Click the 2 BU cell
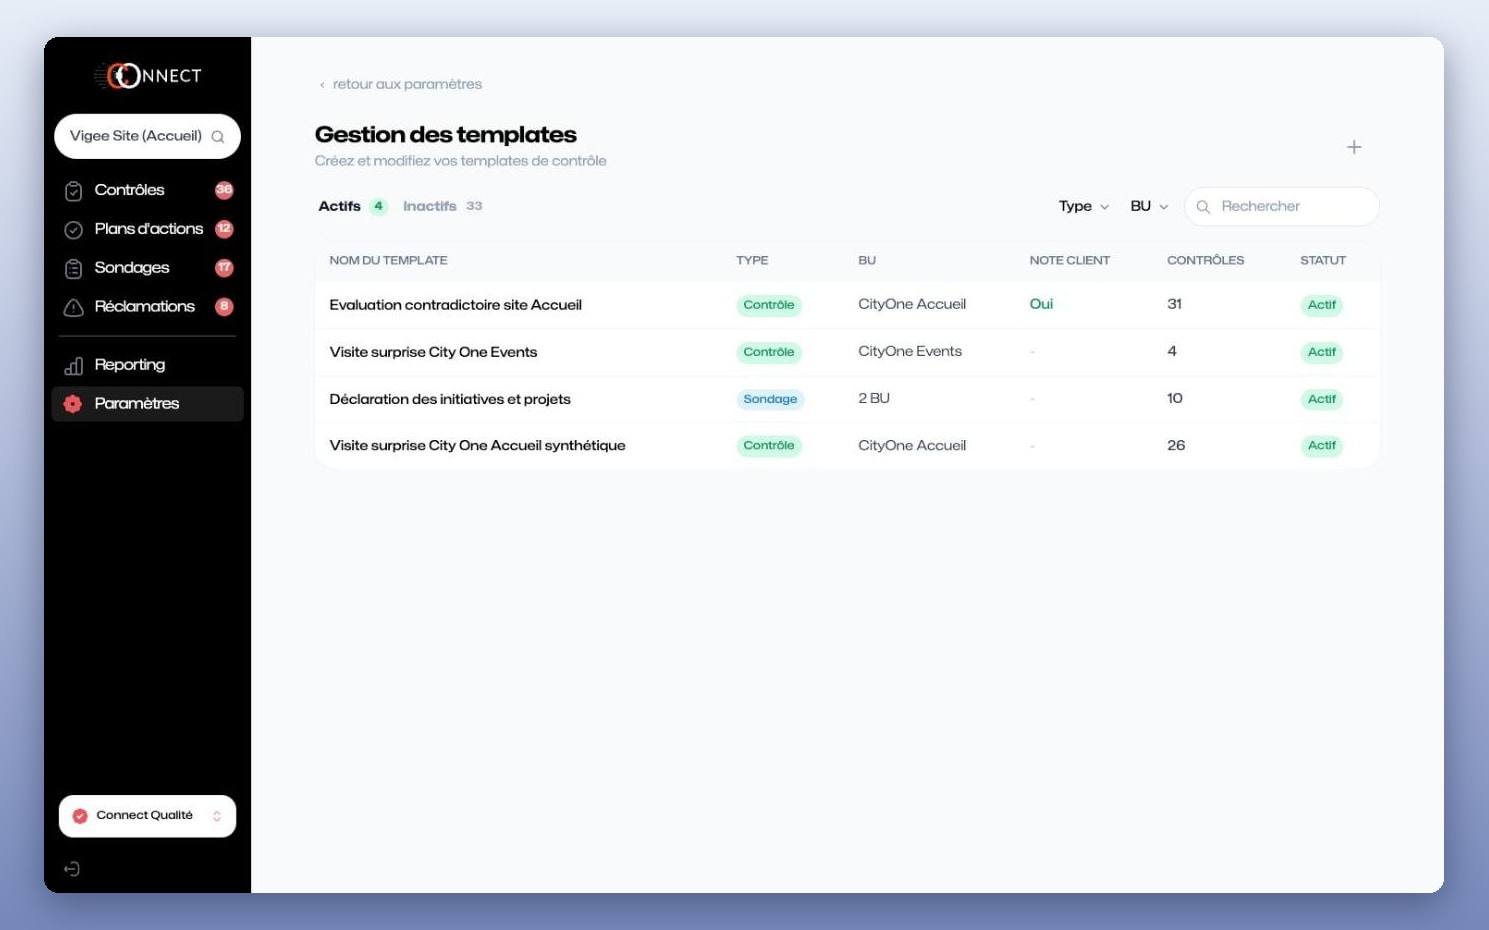 874,398
